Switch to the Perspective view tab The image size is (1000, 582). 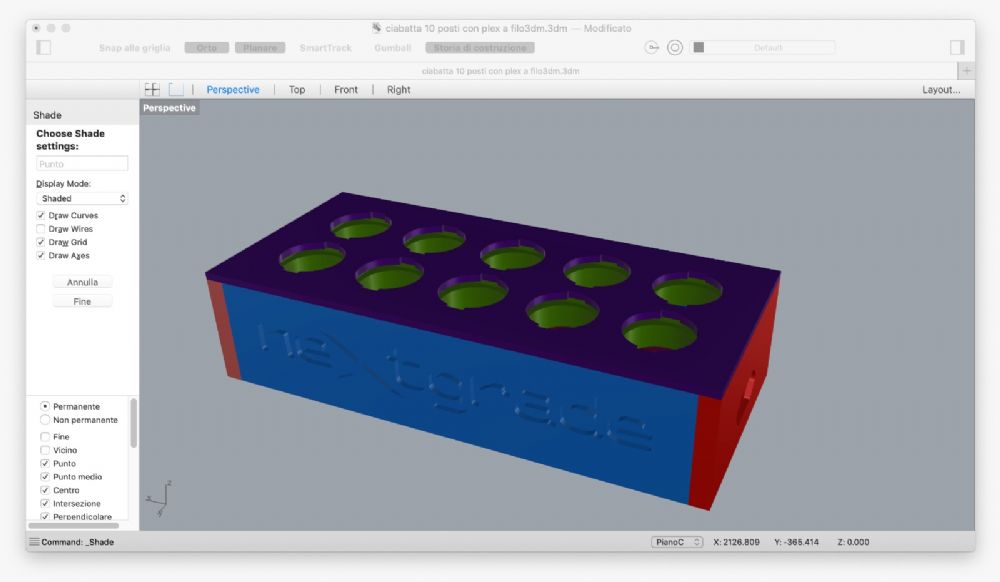(233, 90)
